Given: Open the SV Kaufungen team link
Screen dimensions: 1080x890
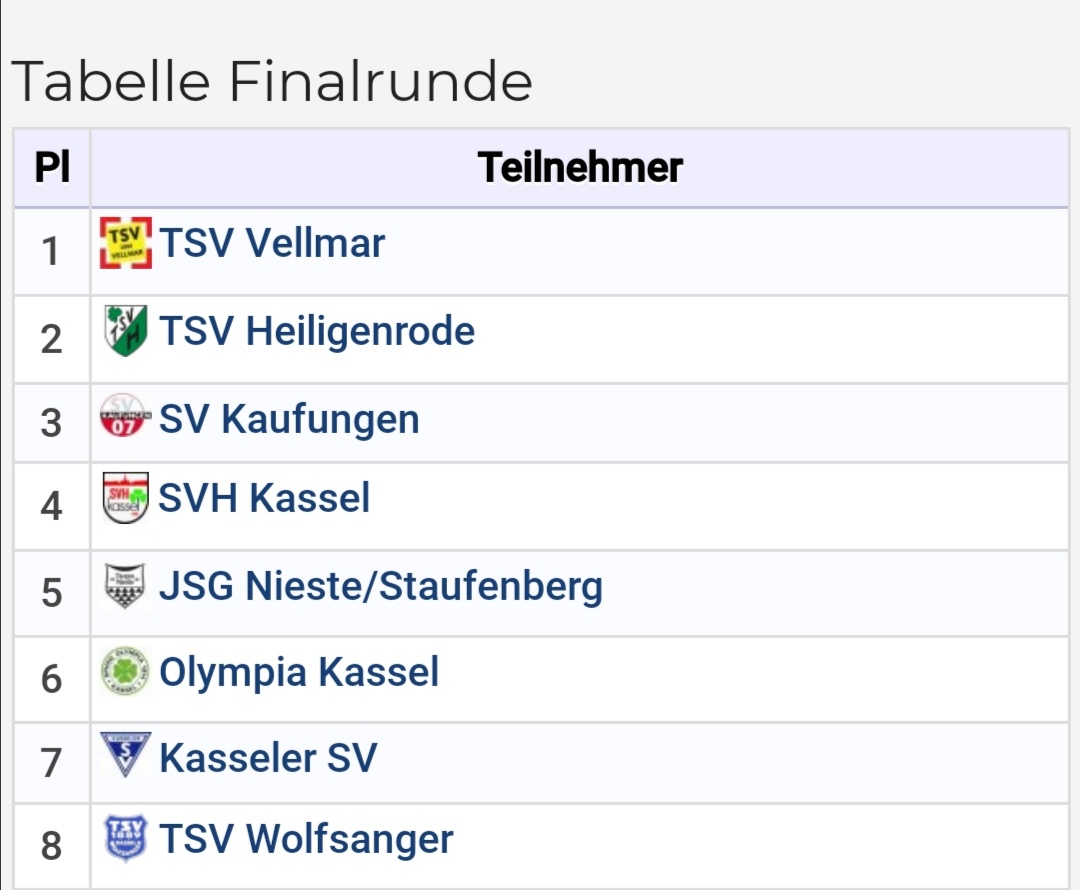Looking at the screenshot, I should coord(289,419).
